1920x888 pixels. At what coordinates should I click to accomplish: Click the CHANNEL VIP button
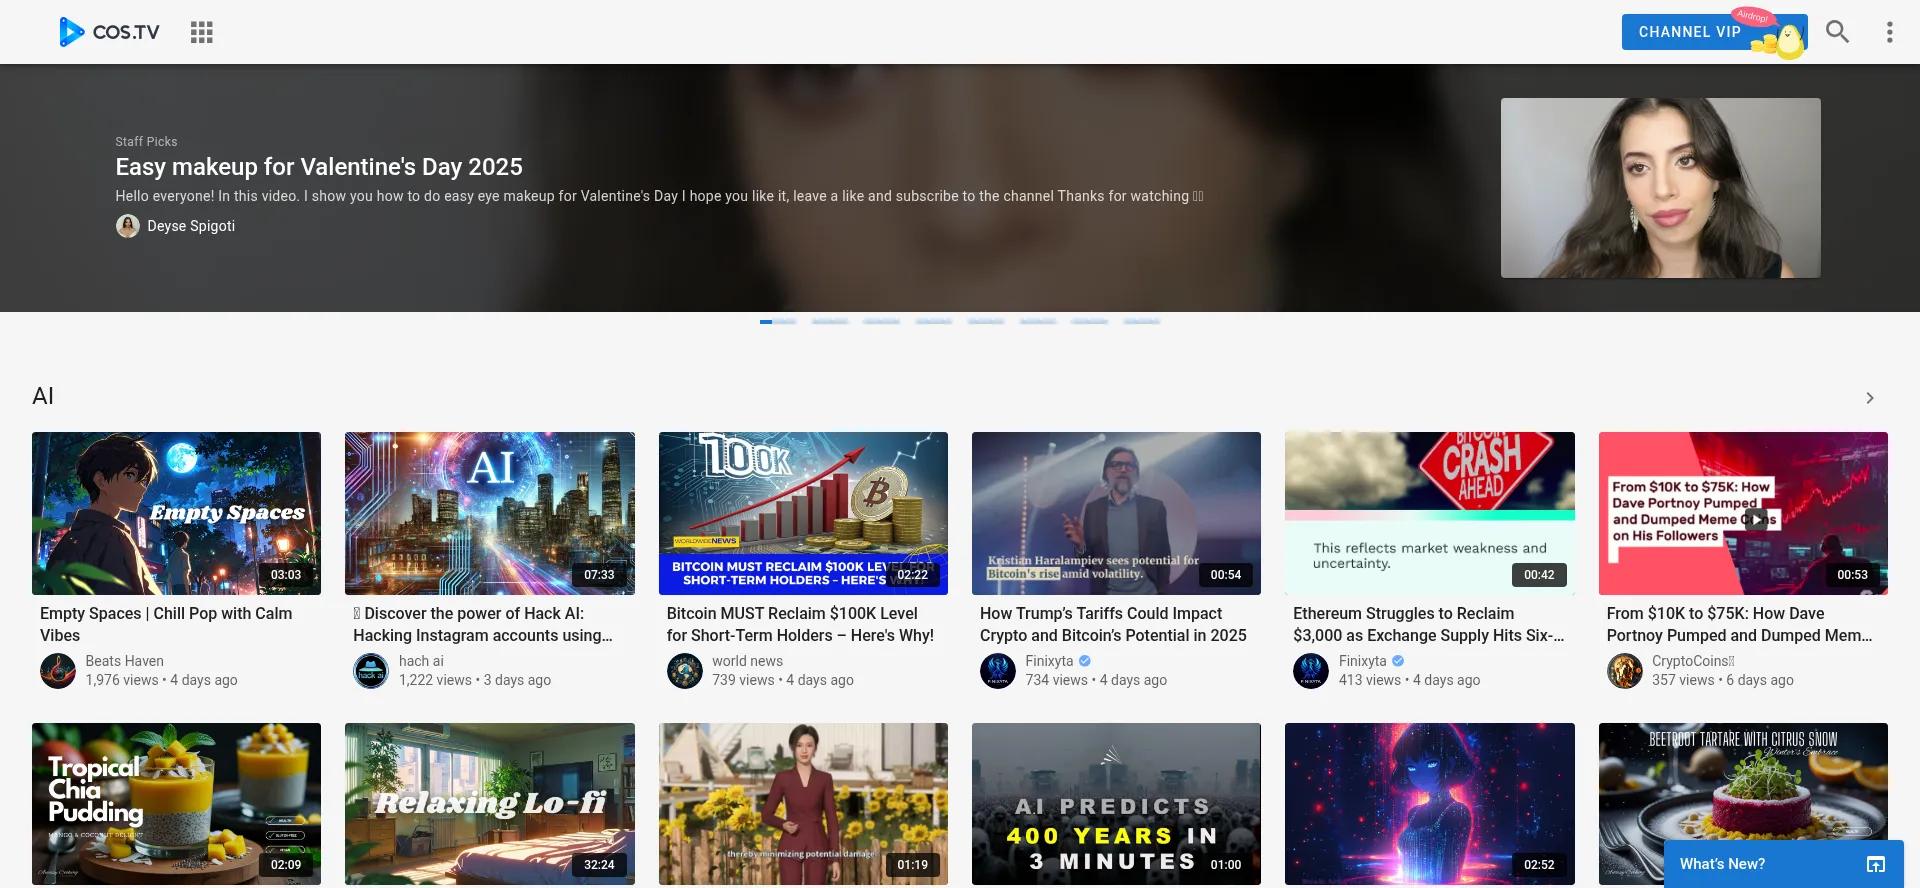(x=1689, y=32)
